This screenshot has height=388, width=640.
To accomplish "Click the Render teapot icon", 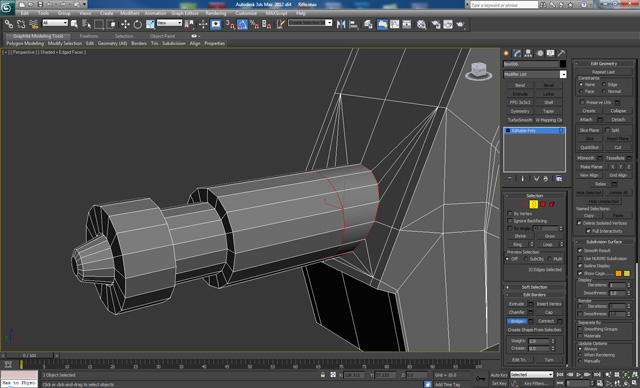I will [x=460, y=24].
